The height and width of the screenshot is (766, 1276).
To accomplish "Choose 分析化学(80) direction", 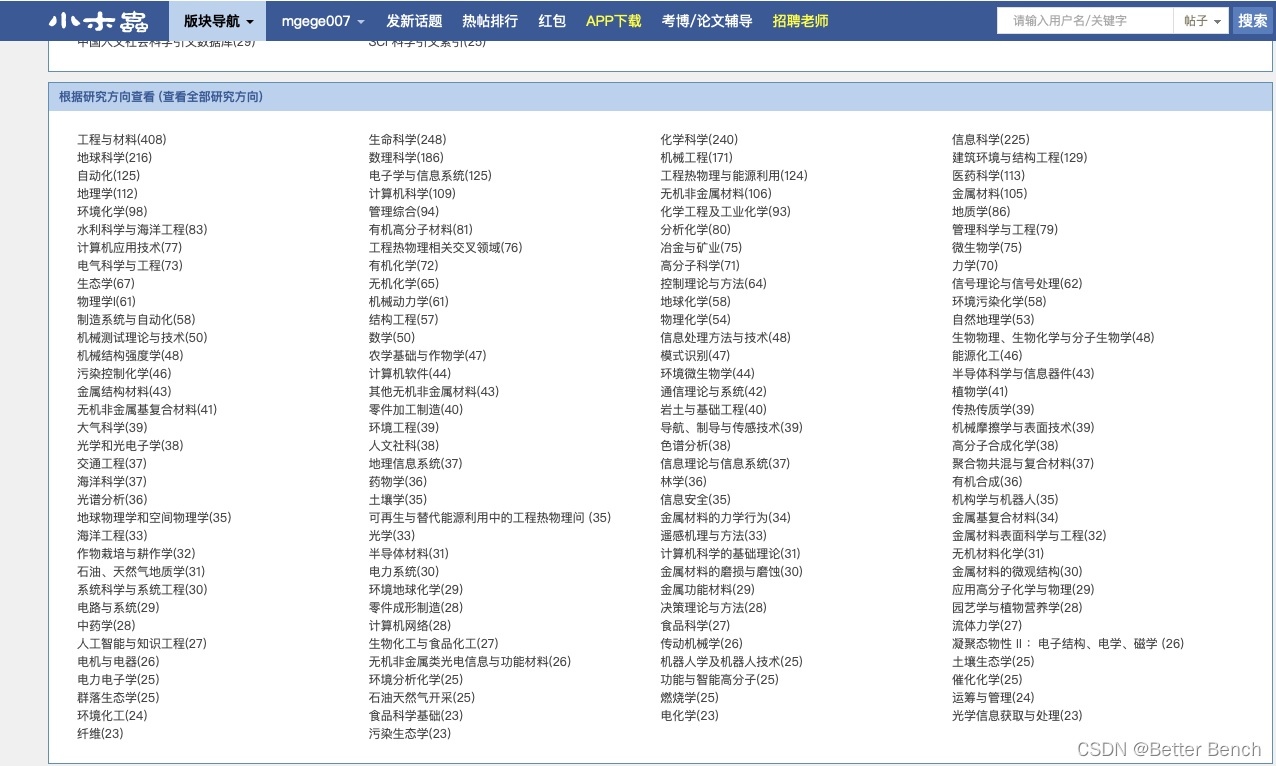I will [x=695, y=230].
